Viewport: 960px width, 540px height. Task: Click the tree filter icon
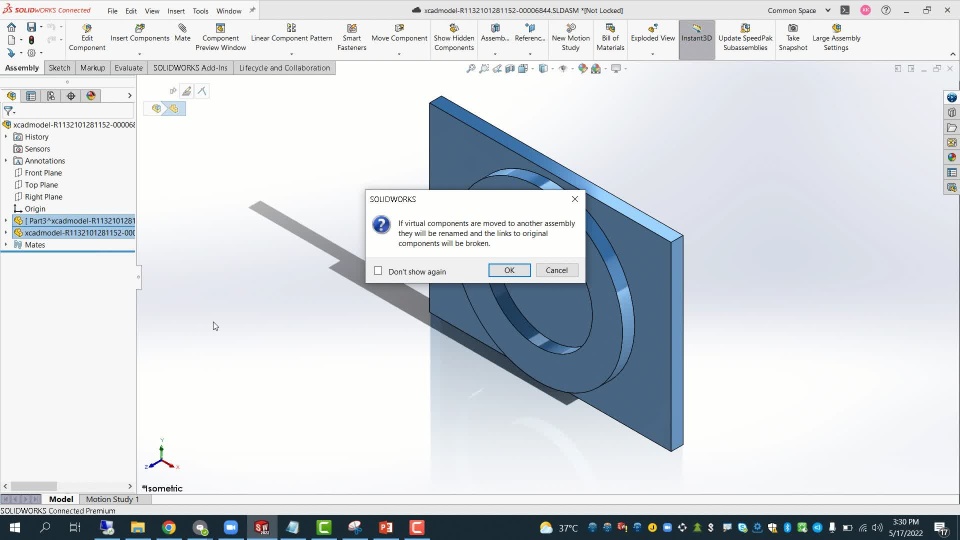[9, 111]
